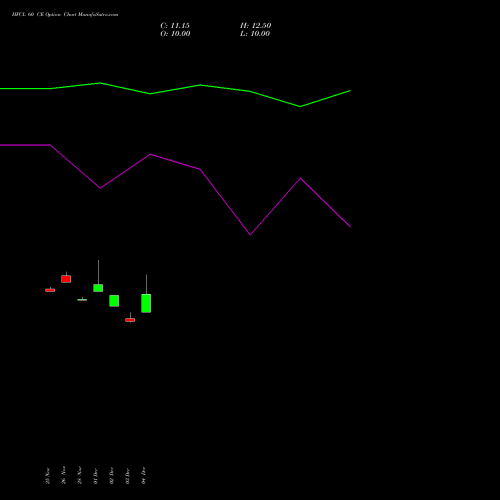The image size is (500, 500).
Task: Click the tall green candle for 04 Dec
Action: [146, 303]
